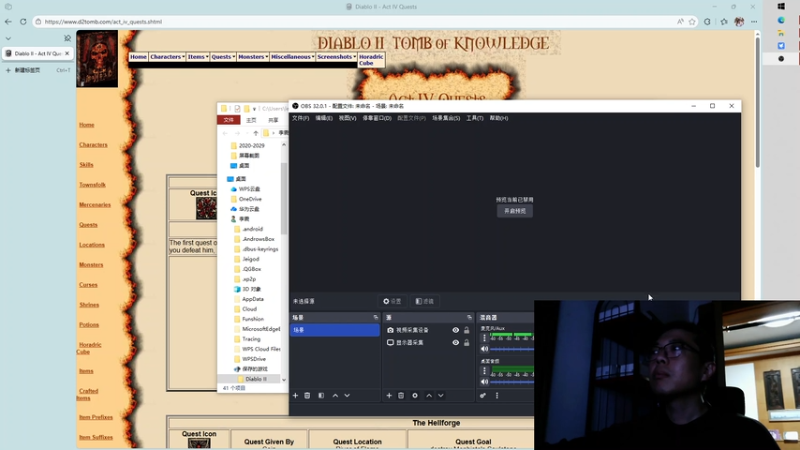Open options dots for Mic/Aux channel
The image size is (800, 450).
point(484,338)
